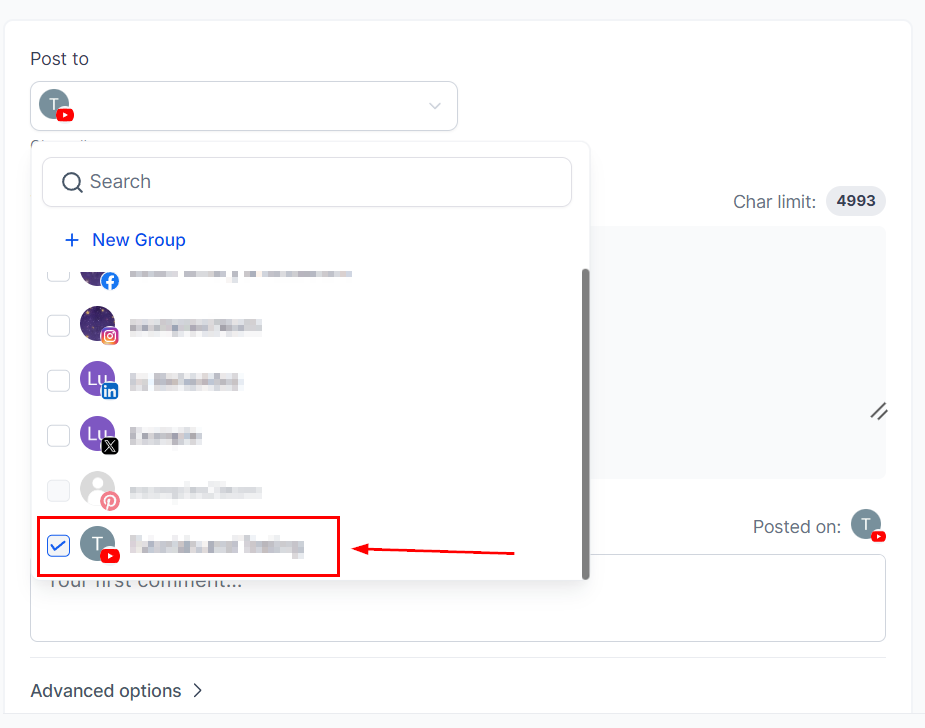This screenshot has width=925, height=728.
Task: Click the Search accounts input field
Action: 320,182
